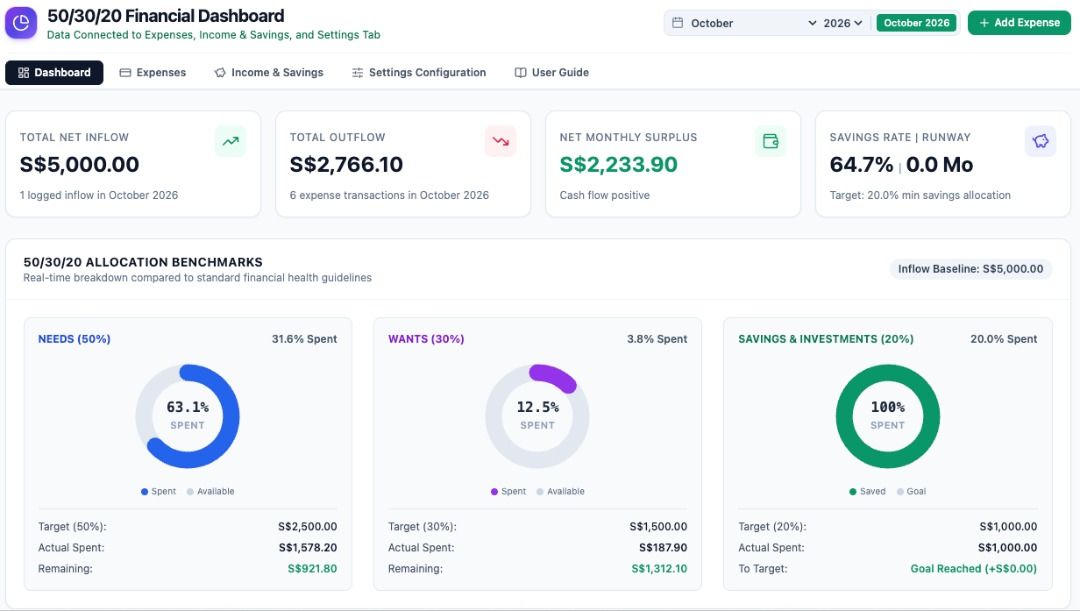The image size is (1080, 611).
Task: Click the 0.0 Mo runway value
Action: click(939, 164)
